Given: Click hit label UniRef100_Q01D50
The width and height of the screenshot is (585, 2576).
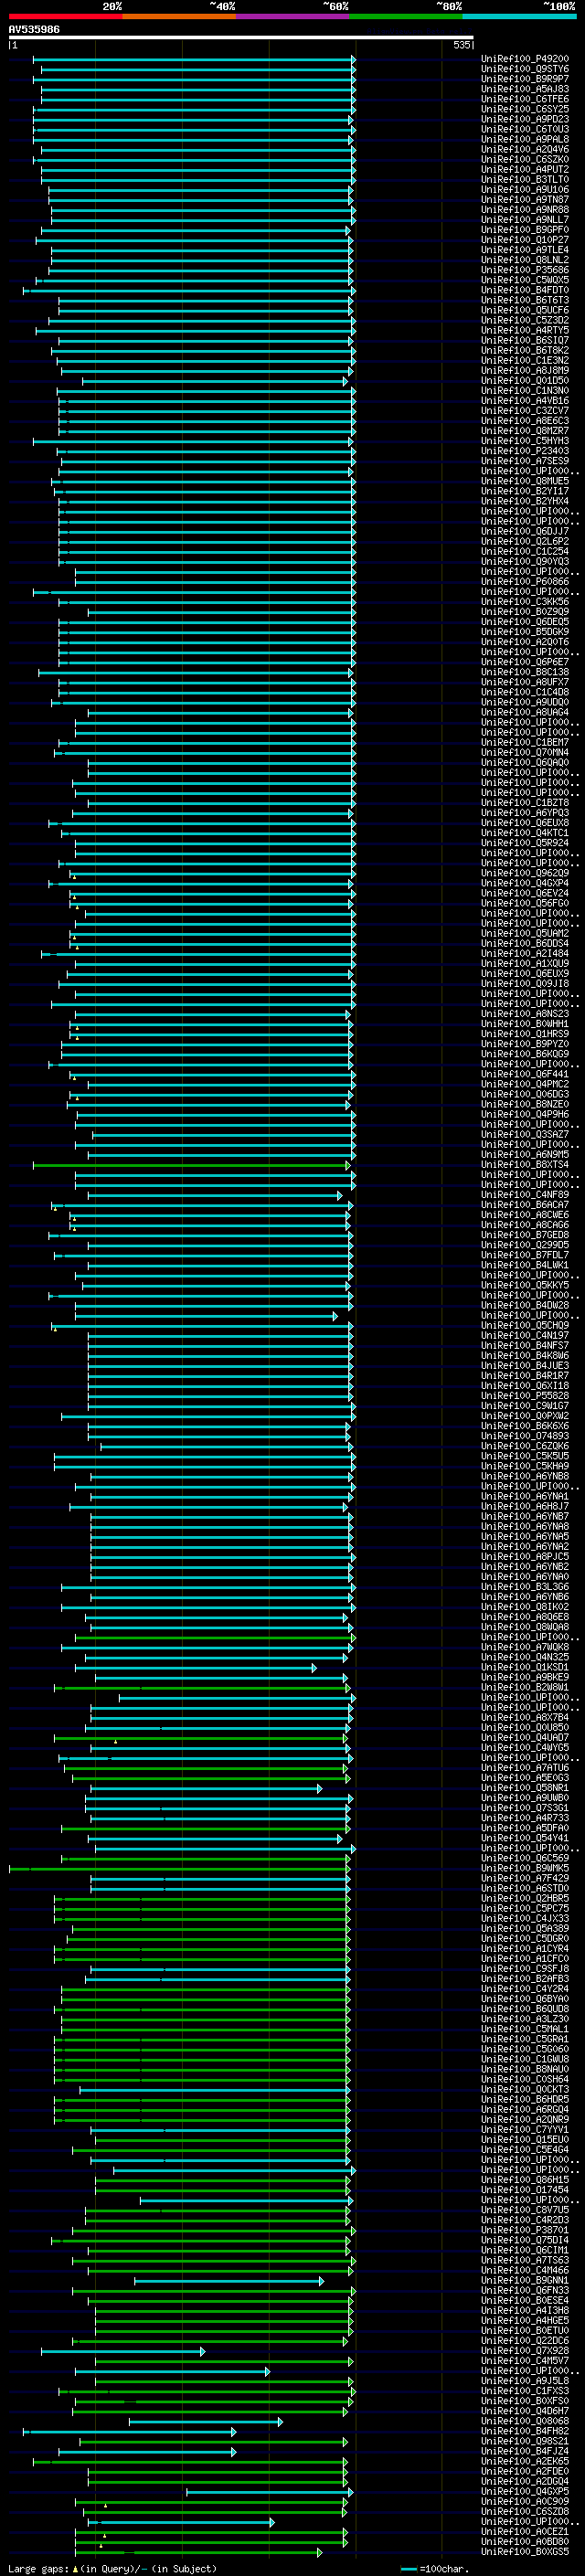Looking at the screenshot, I should pos(524,381).
